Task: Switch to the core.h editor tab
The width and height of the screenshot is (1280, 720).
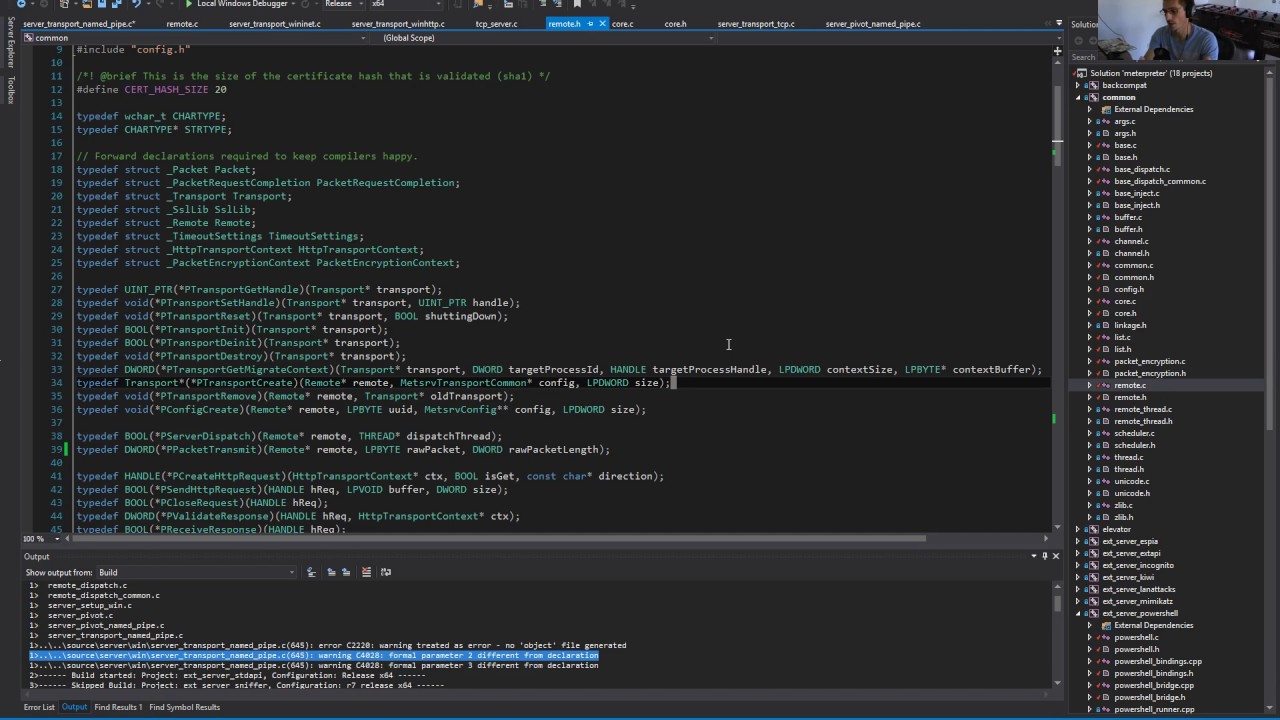Action: (x=676, y=23)
